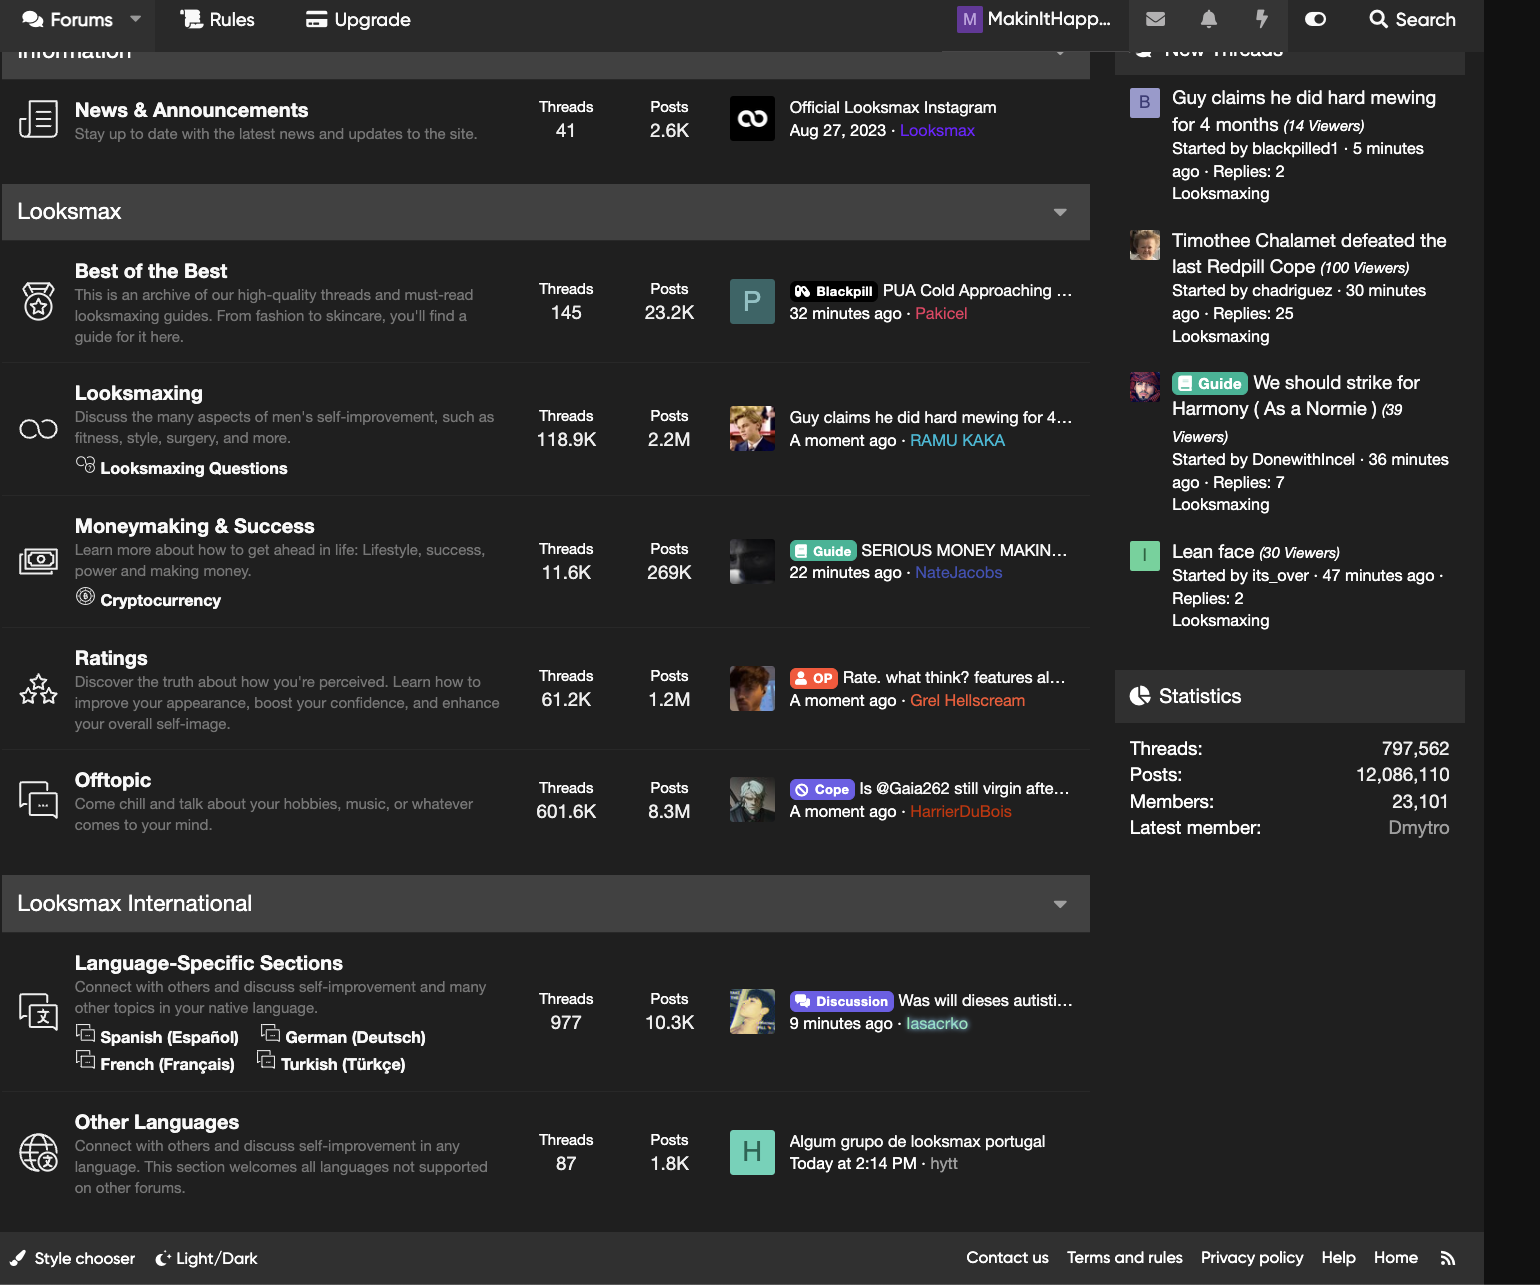Open user profile HarrierDuBois
Image resolution: width=1540 pixels, height=1285 pixels.
pyautogui.click(x=960, y=811)
